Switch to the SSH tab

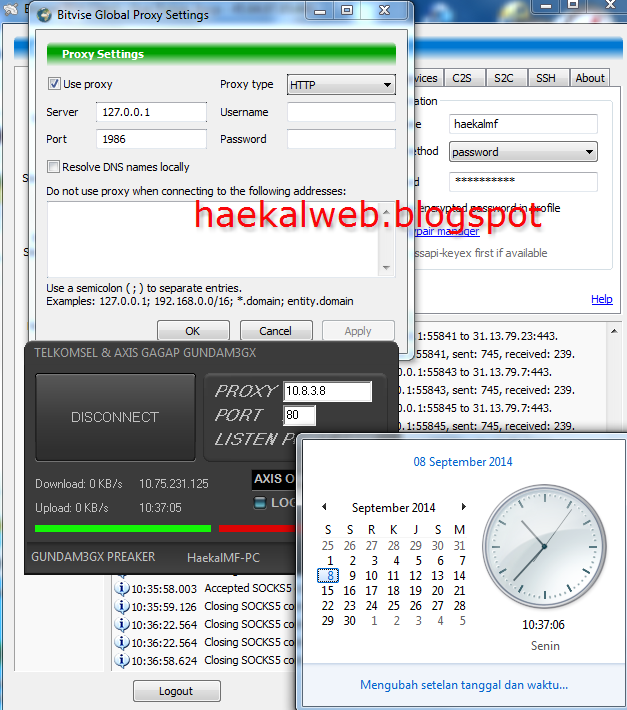[x=546, y=78]
